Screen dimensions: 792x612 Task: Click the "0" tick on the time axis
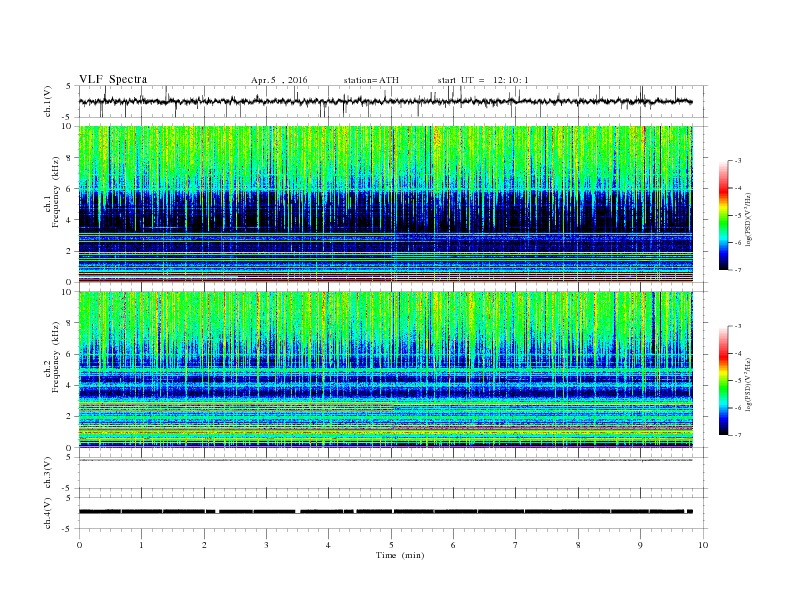79,545
